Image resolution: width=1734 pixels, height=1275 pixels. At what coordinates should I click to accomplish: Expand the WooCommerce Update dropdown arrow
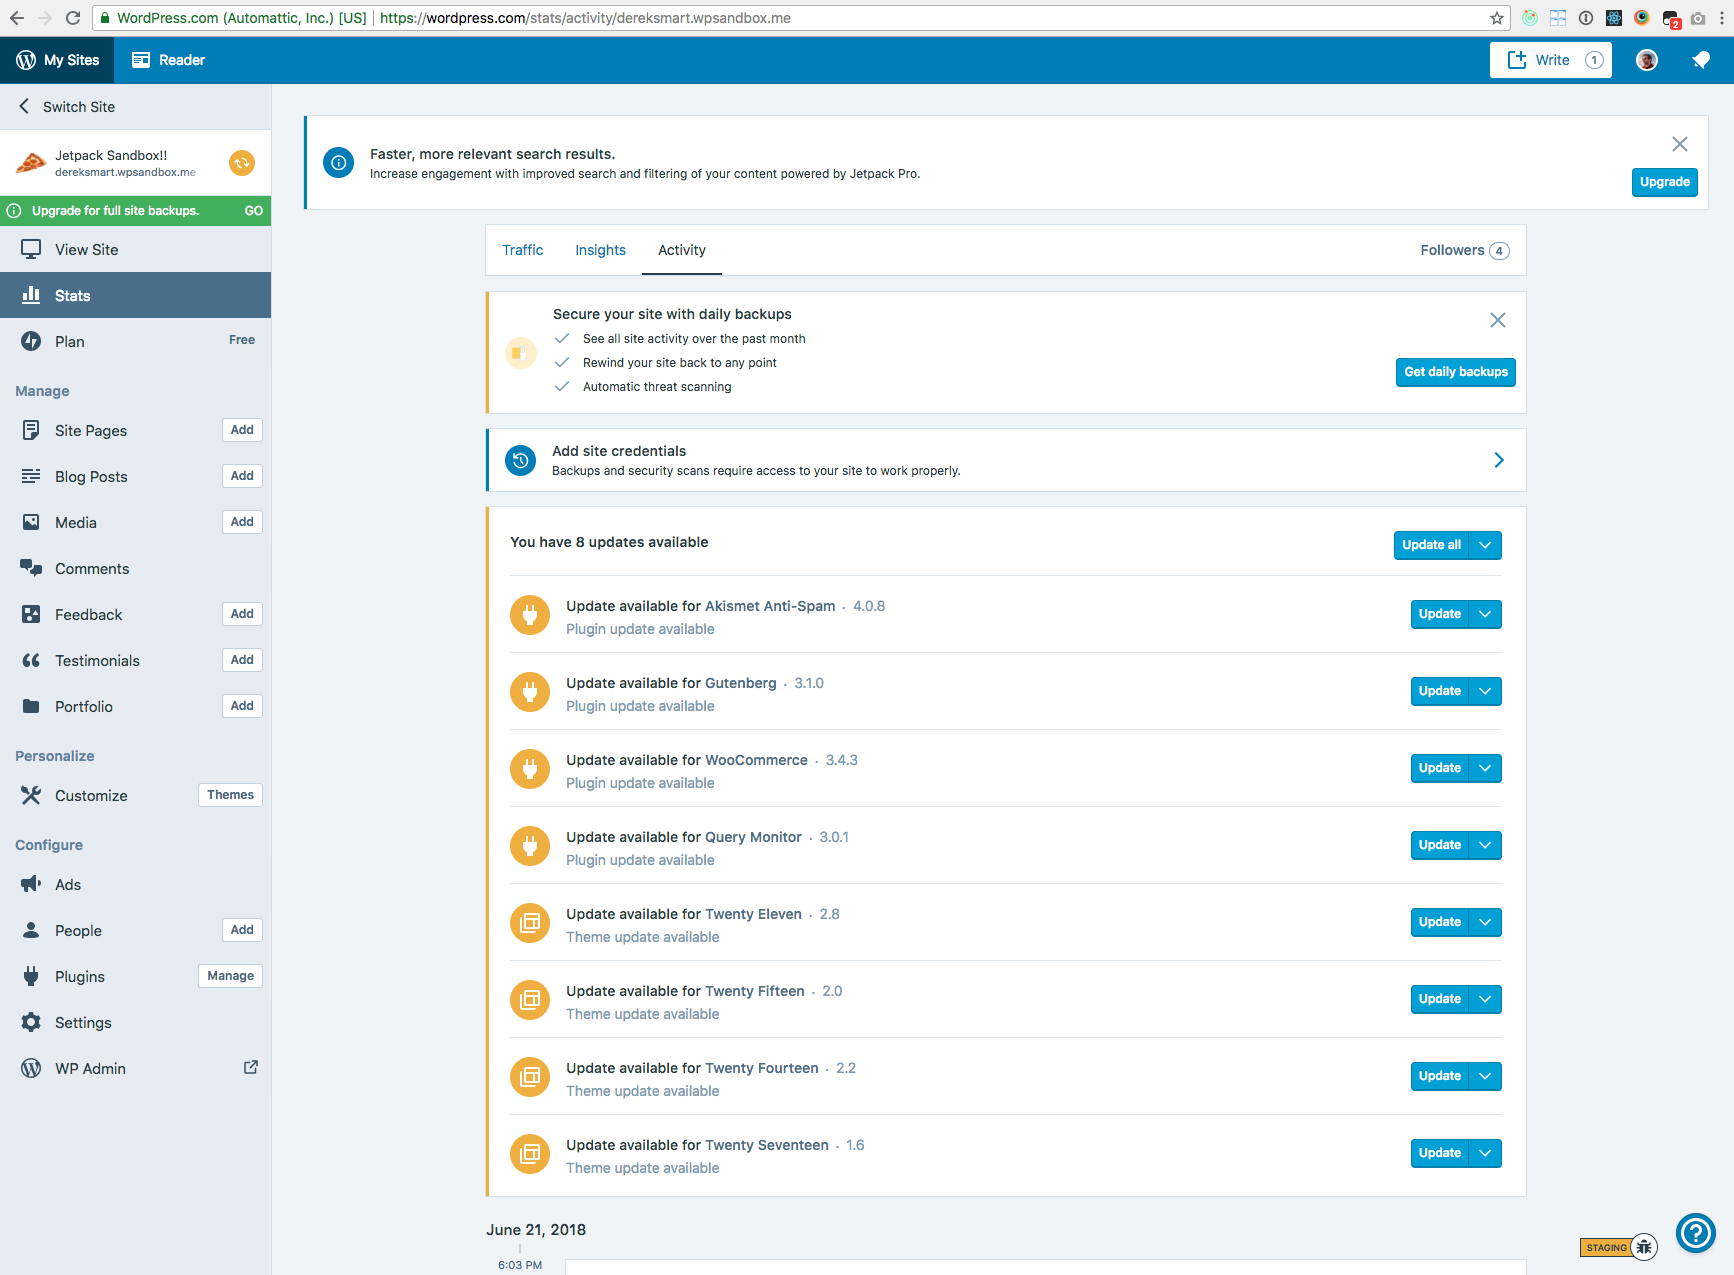1485,768
